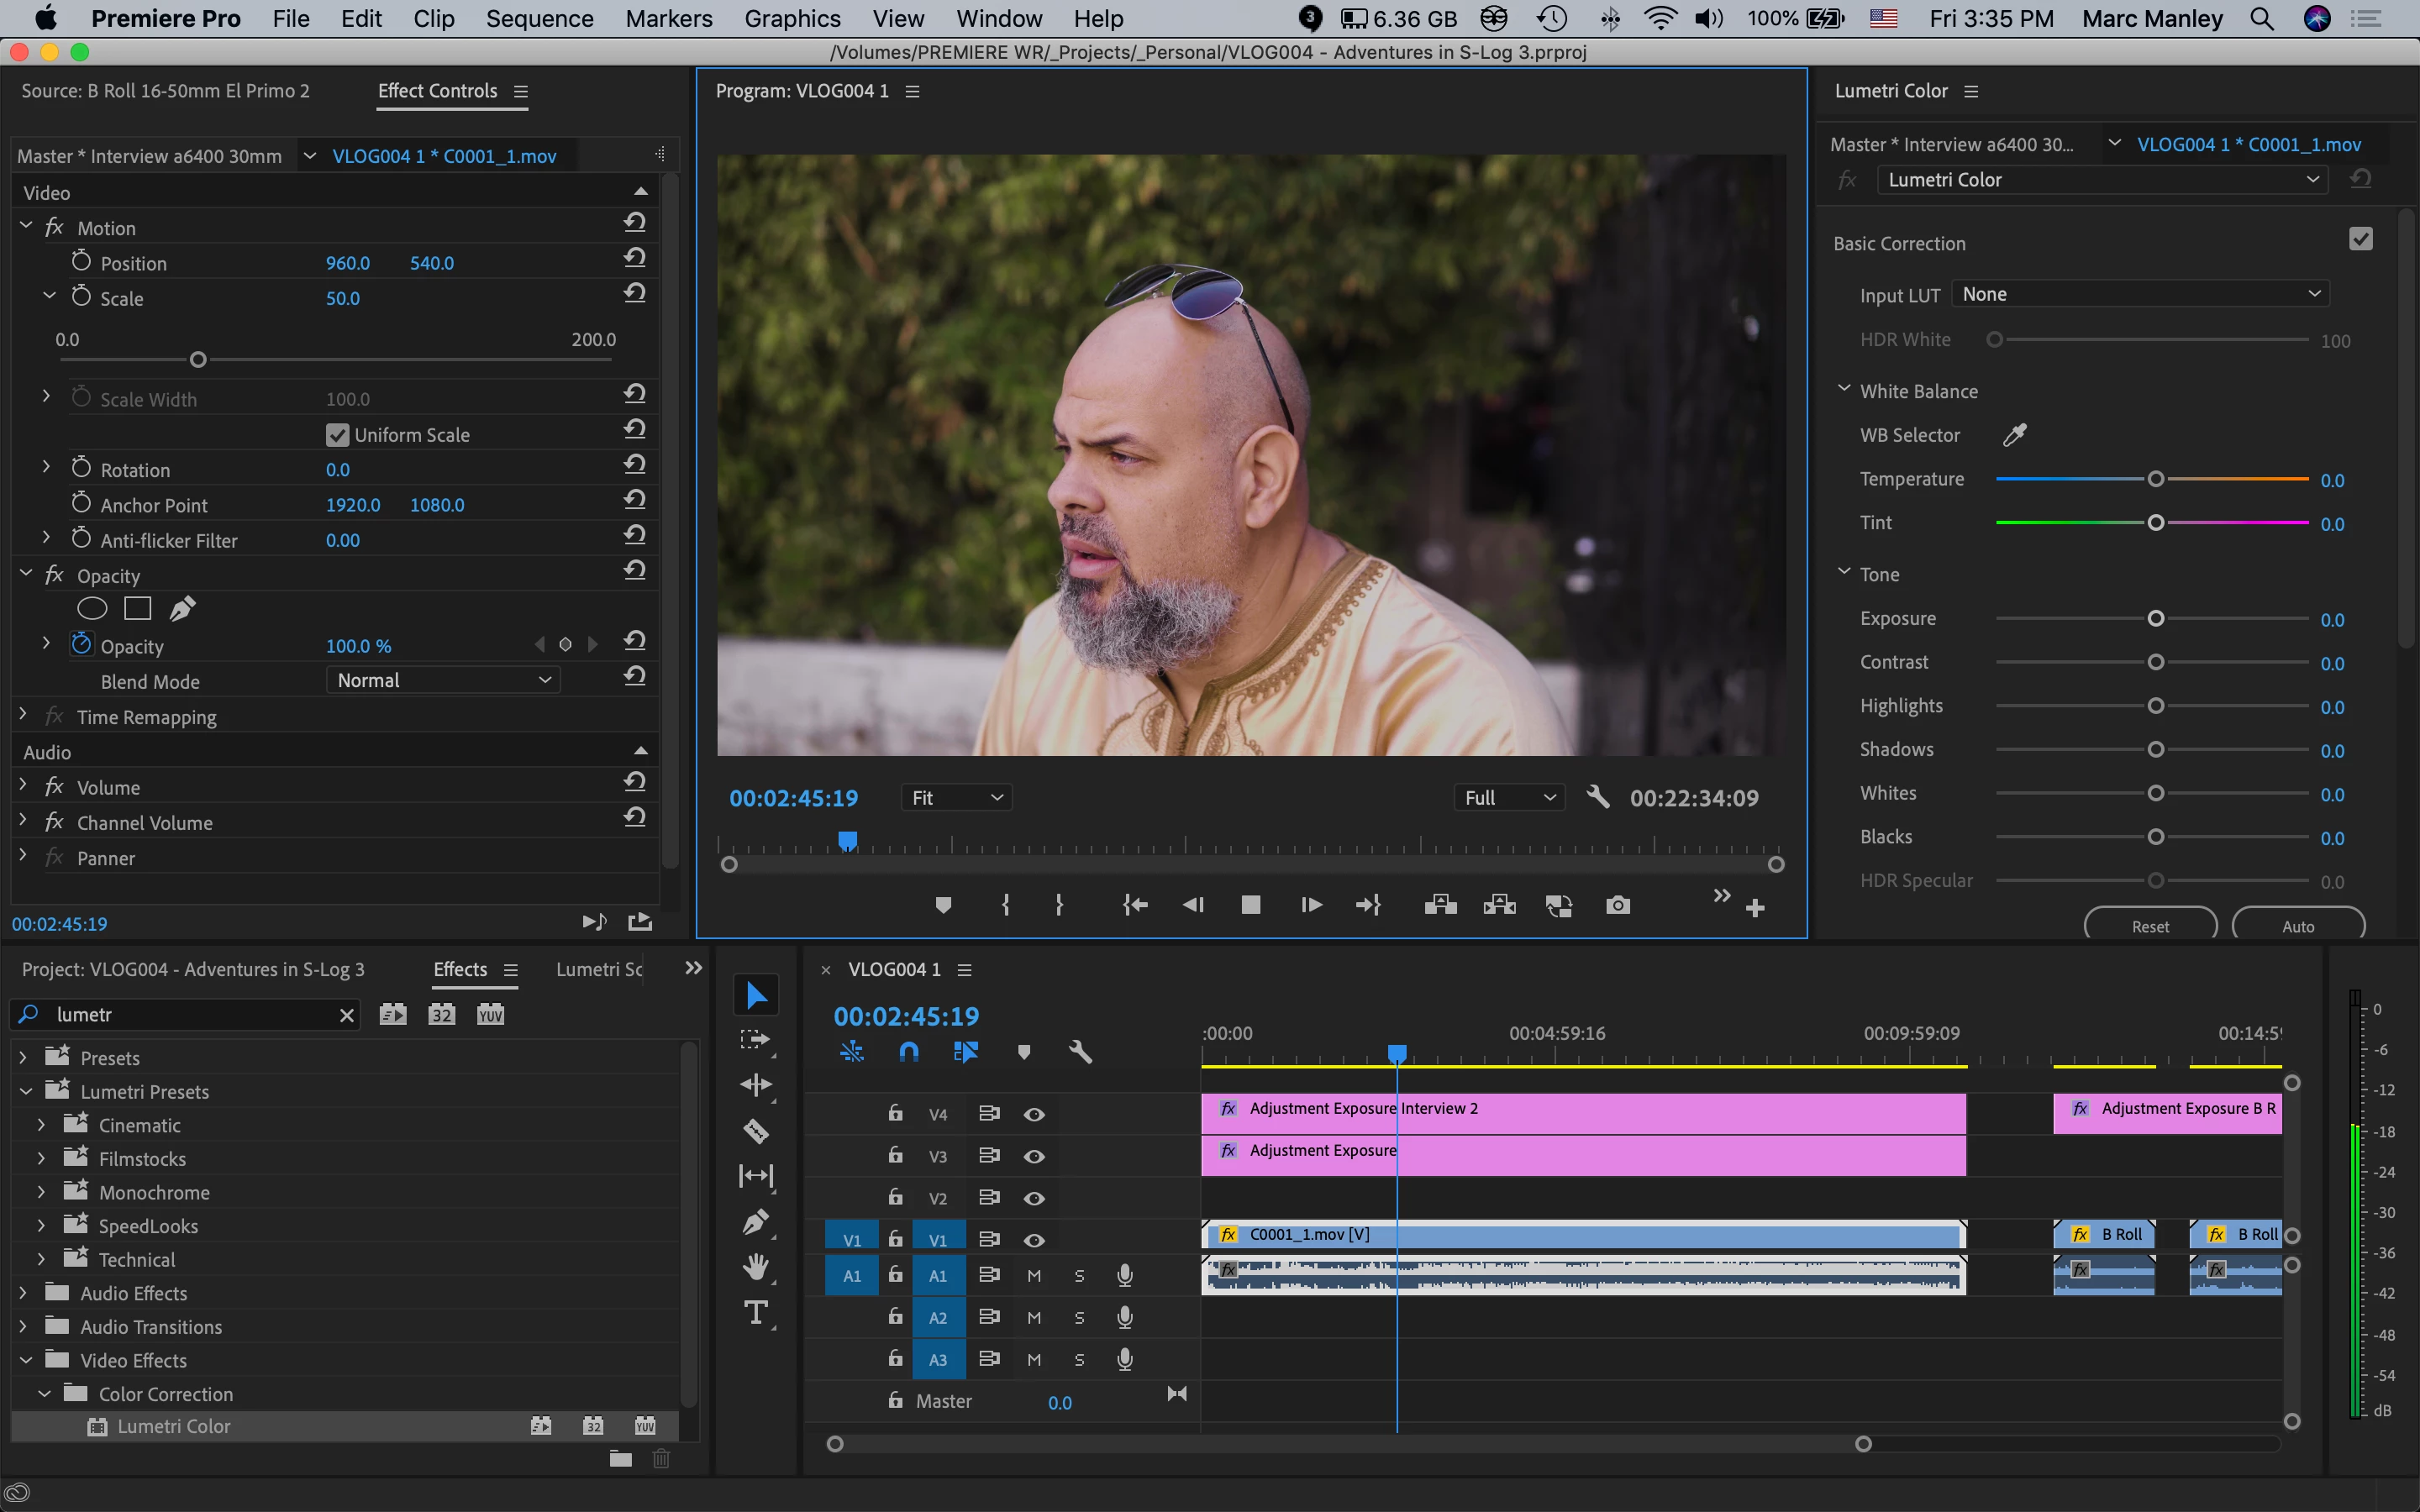Click the Auto button in Lumetri

coord(2297,926)
